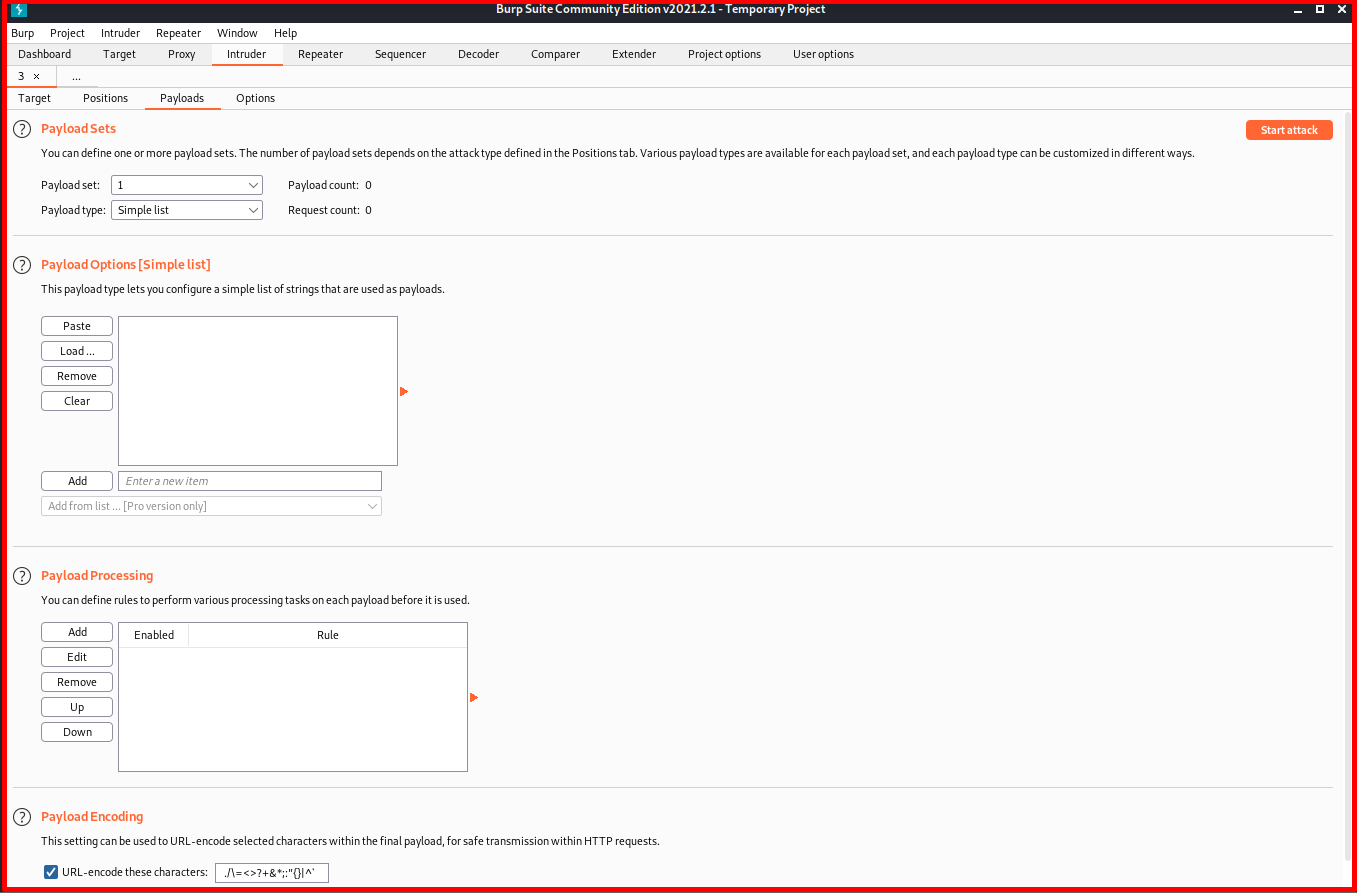
Task: Open help for Payload Sets section
Action: point(22,129)
